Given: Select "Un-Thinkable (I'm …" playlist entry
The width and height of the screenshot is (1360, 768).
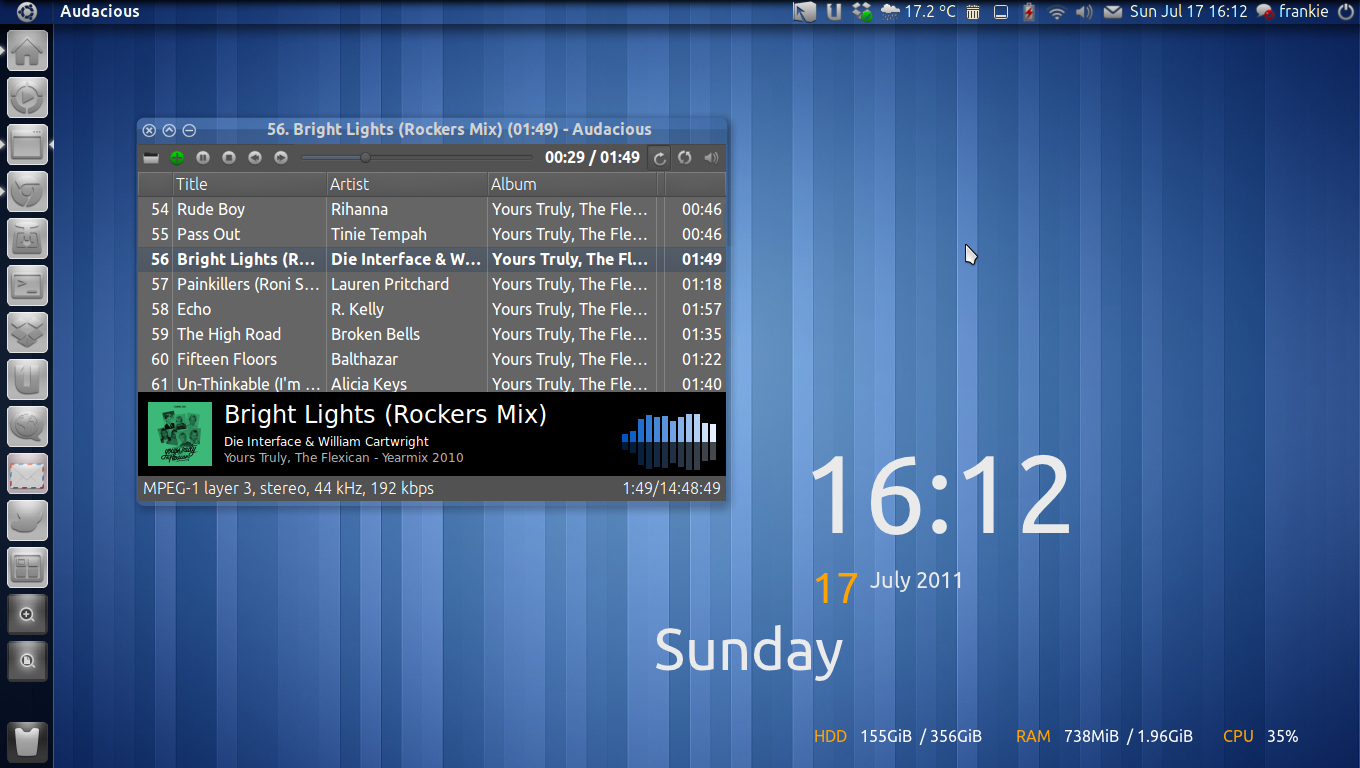Looking at the screenshot, I should [249, 383].
